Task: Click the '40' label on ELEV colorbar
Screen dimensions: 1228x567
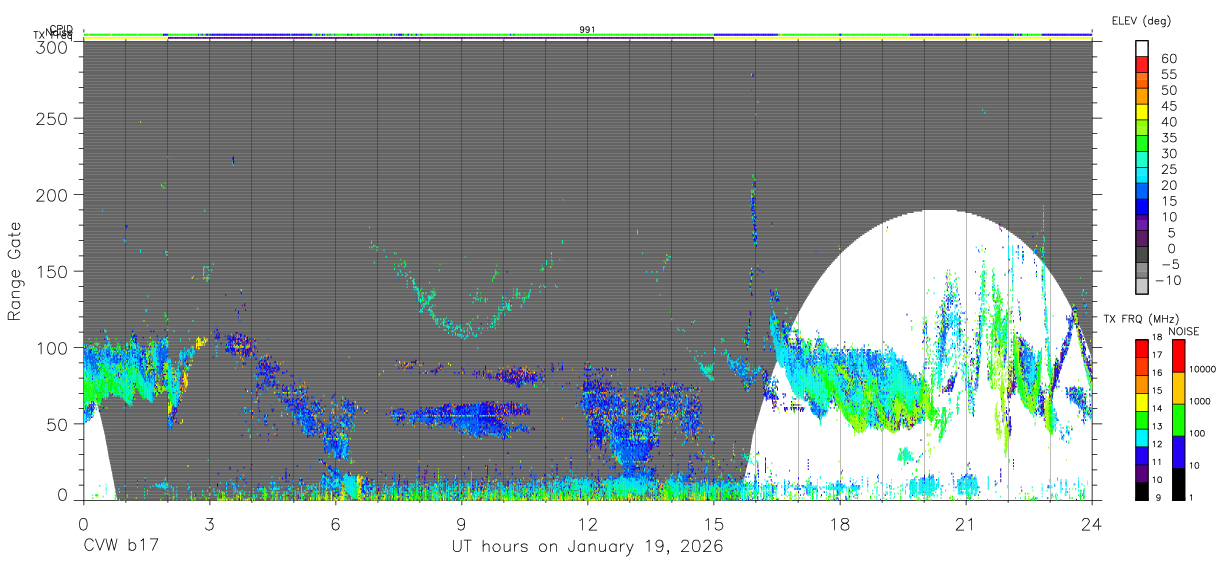Action: [1168, 122]
